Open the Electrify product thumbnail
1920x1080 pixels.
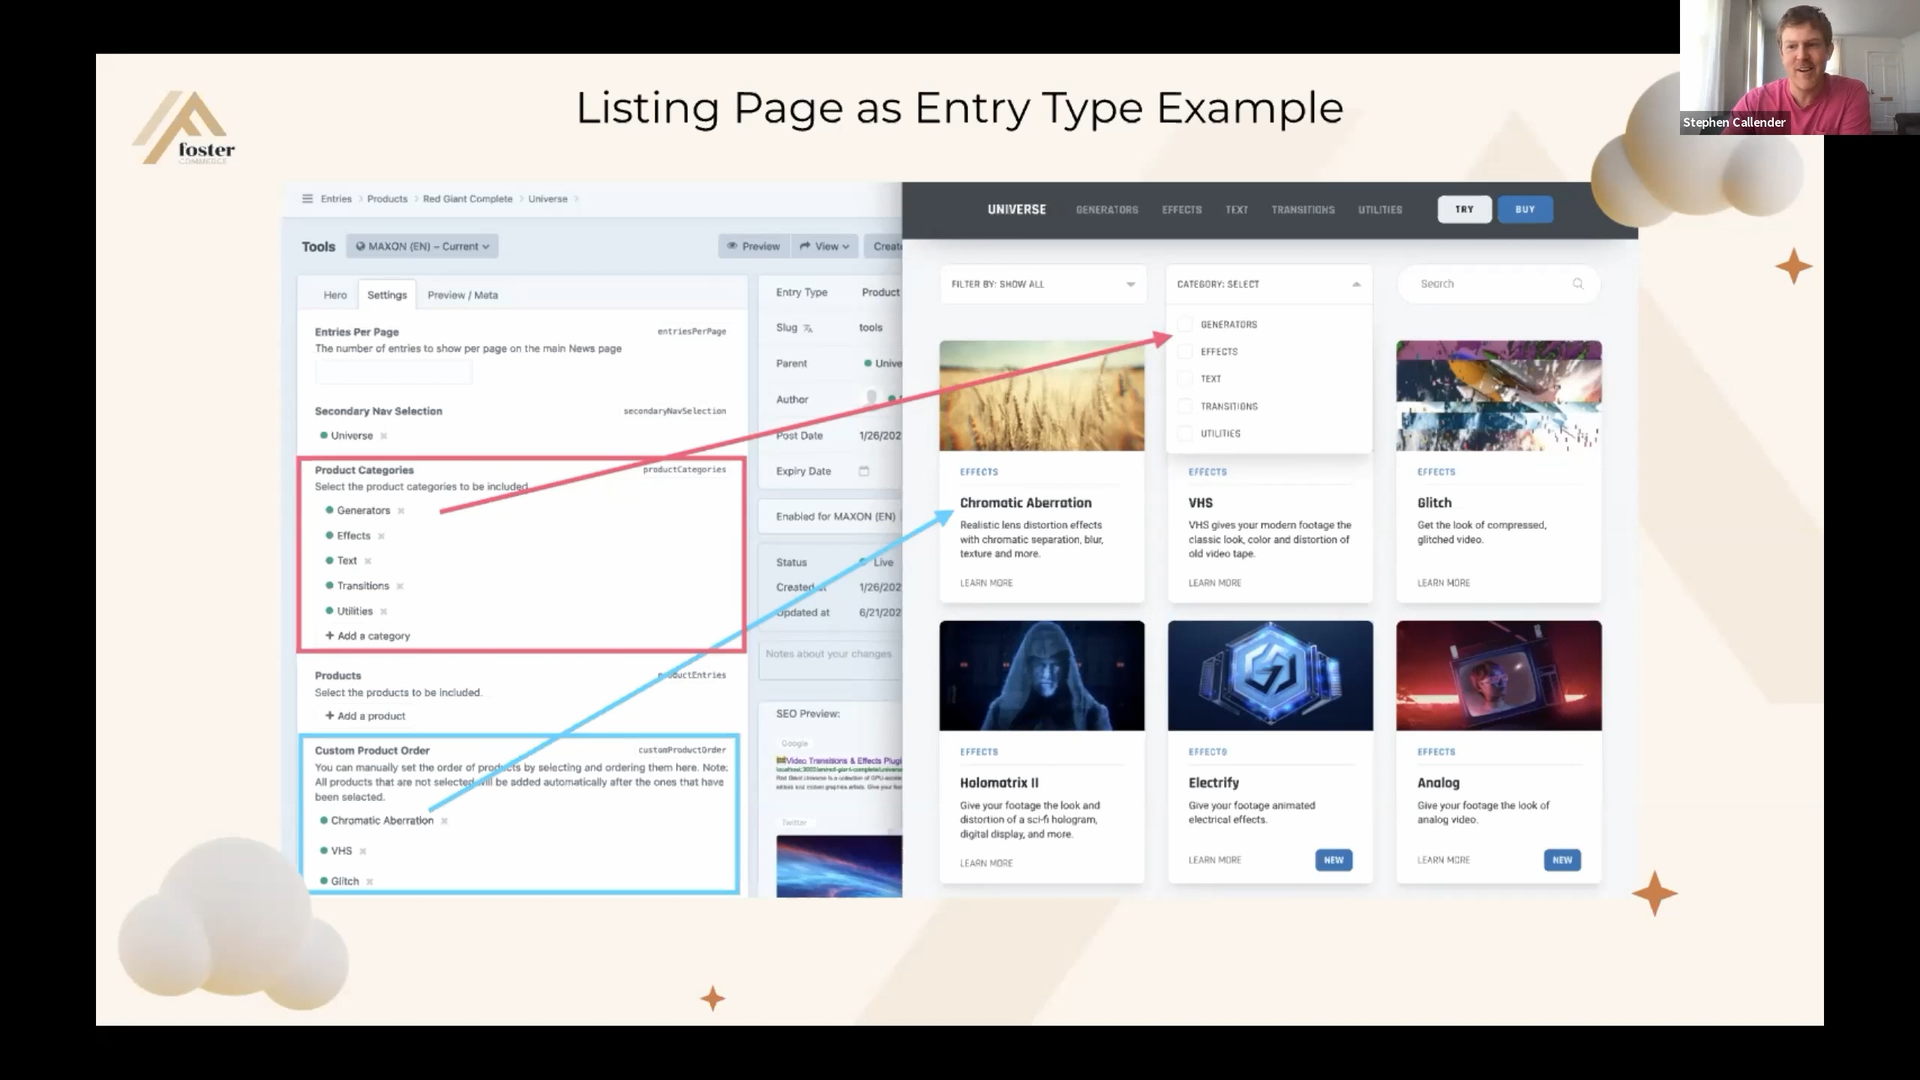1270,676
